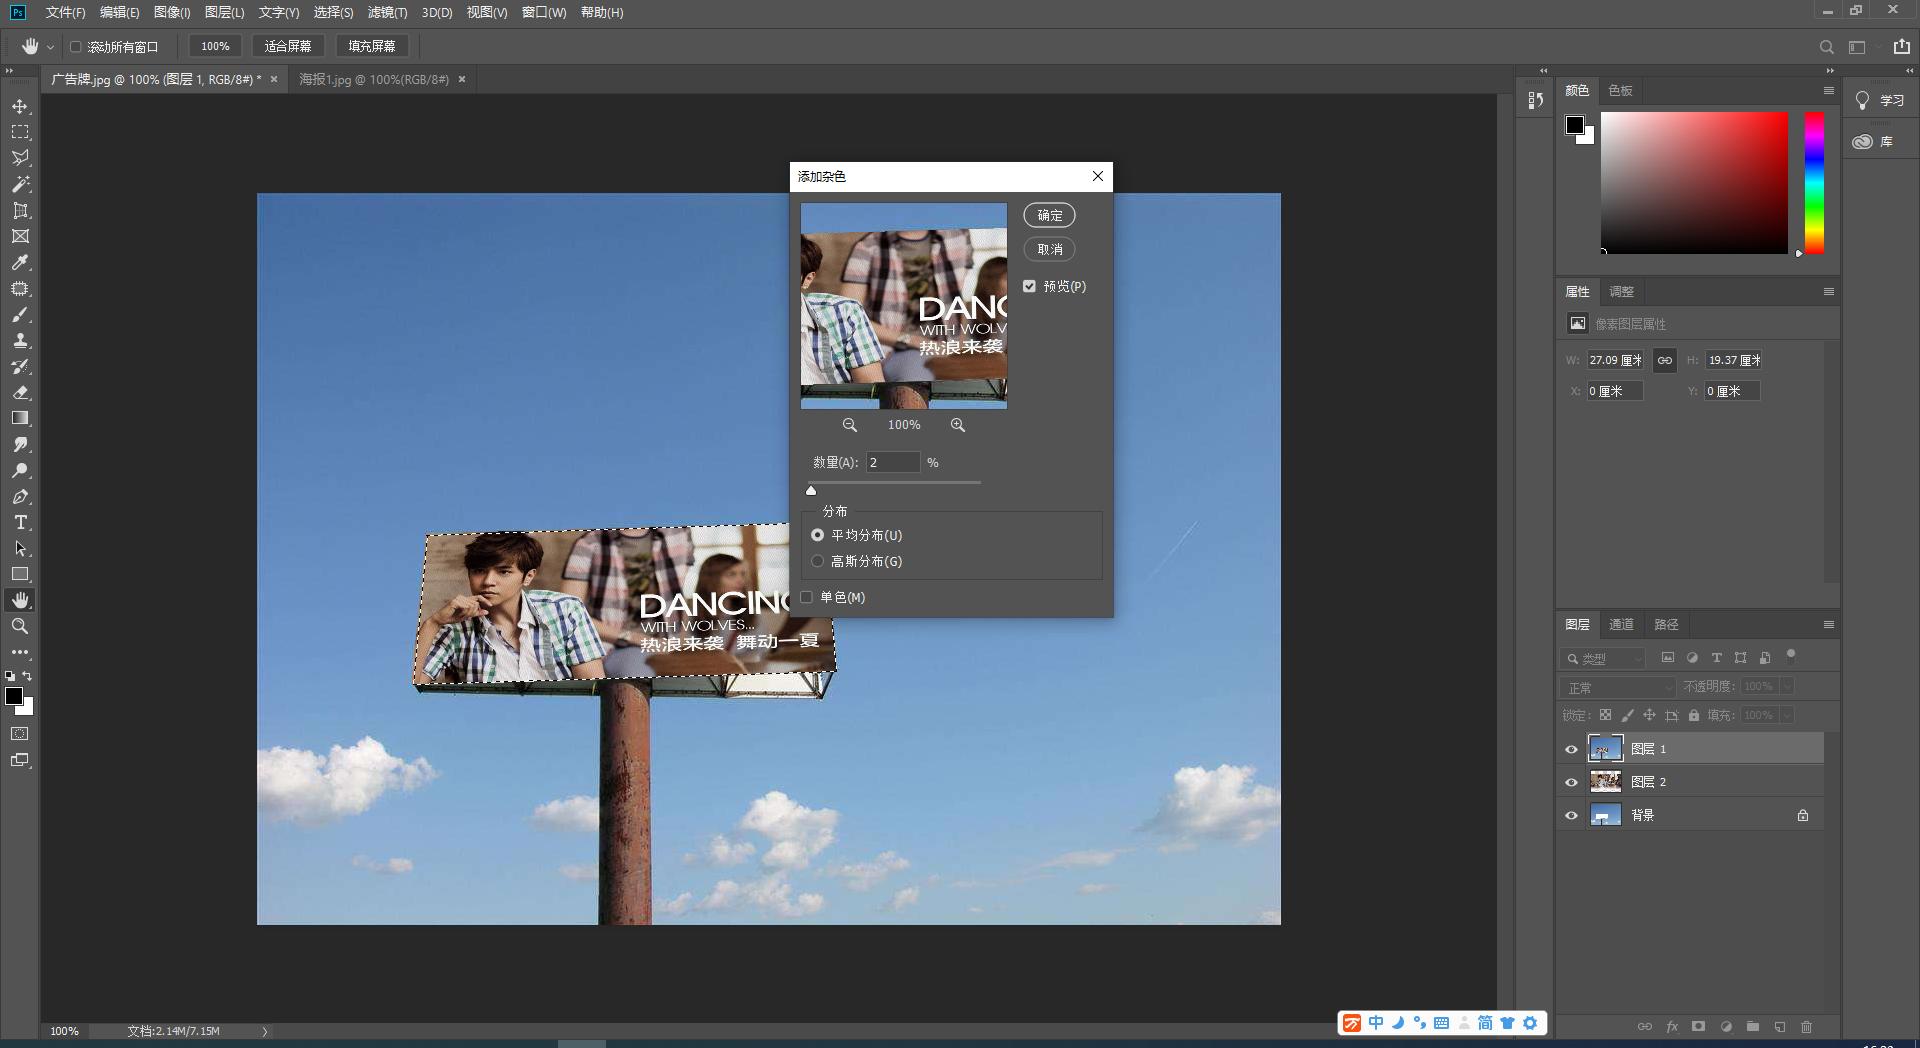The height and width of the screenshot is (1048, 1920).
Task: Select the Move tool
Action: tap(20, 104)
